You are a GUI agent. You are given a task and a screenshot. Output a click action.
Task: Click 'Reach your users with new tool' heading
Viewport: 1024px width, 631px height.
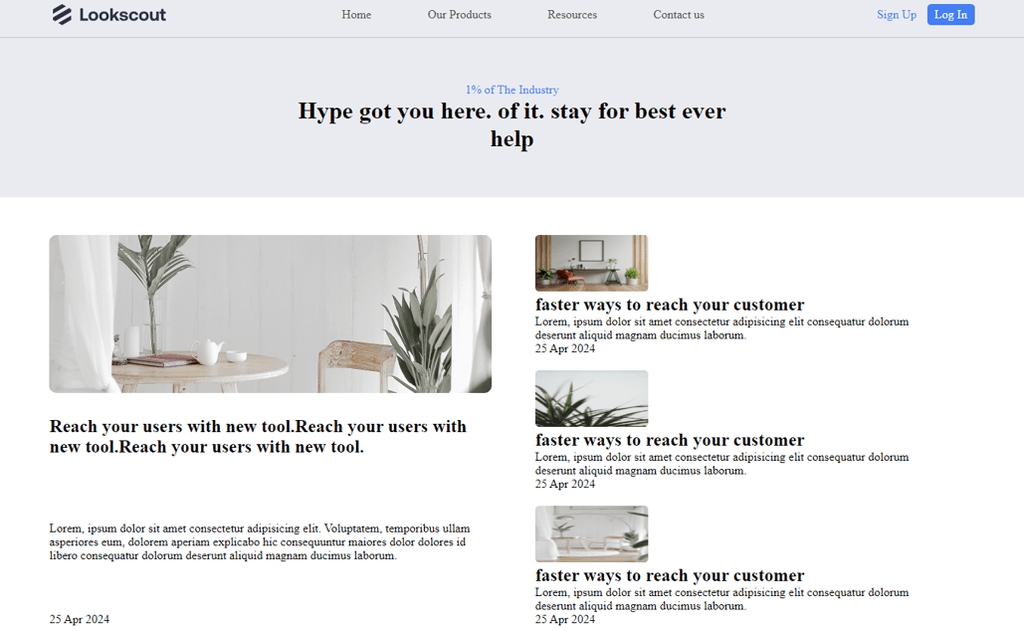pos(258,436)
